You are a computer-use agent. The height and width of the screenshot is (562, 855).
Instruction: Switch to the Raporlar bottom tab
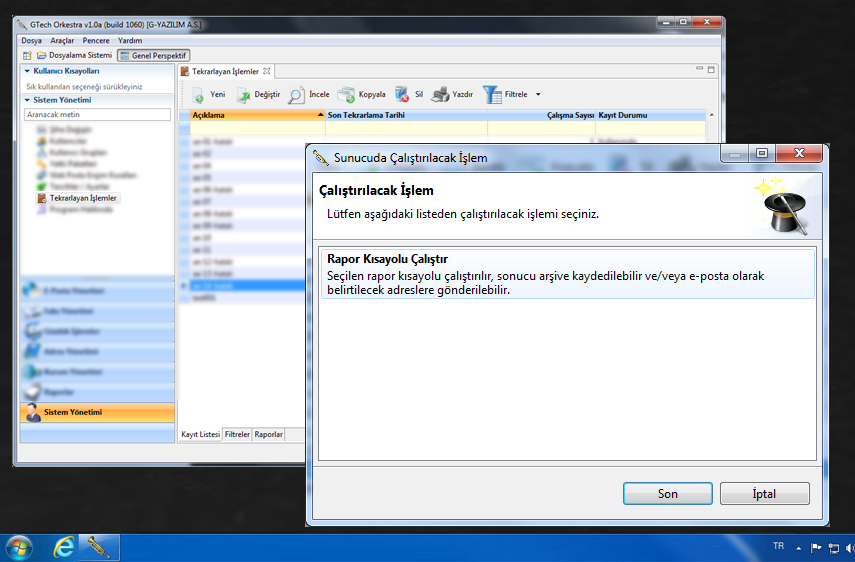(x=268, y=435)
